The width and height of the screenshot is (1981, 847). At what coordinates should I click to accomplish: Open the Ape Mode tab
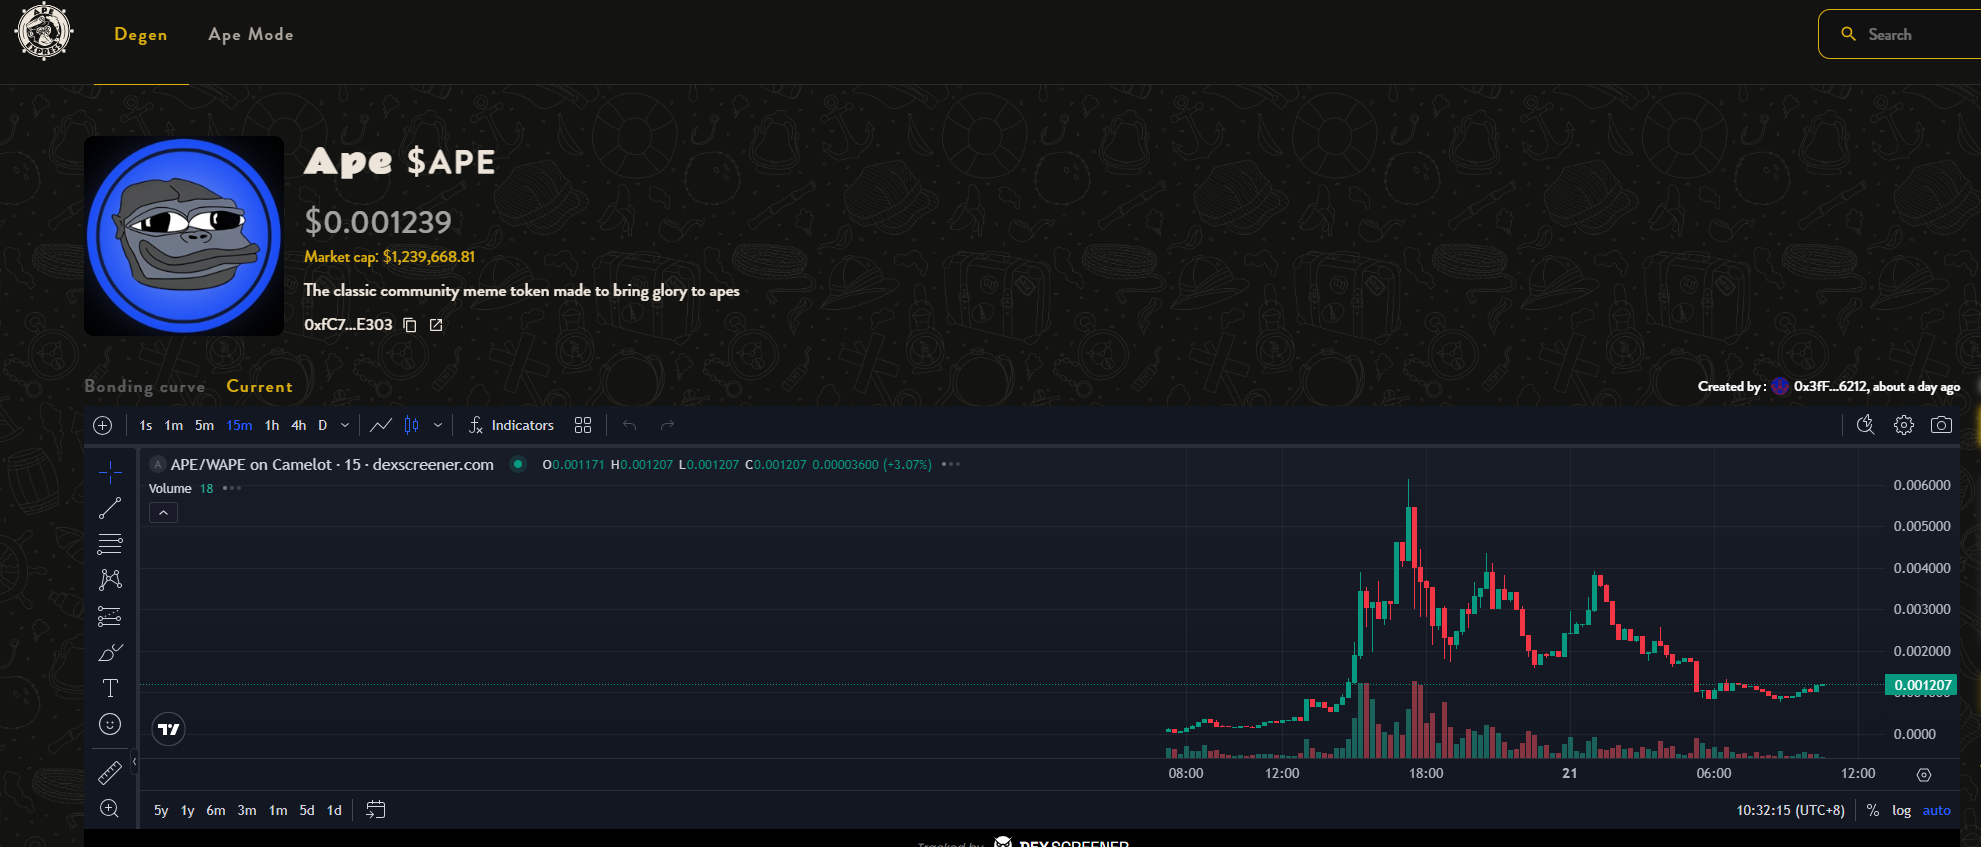(251, 34)
